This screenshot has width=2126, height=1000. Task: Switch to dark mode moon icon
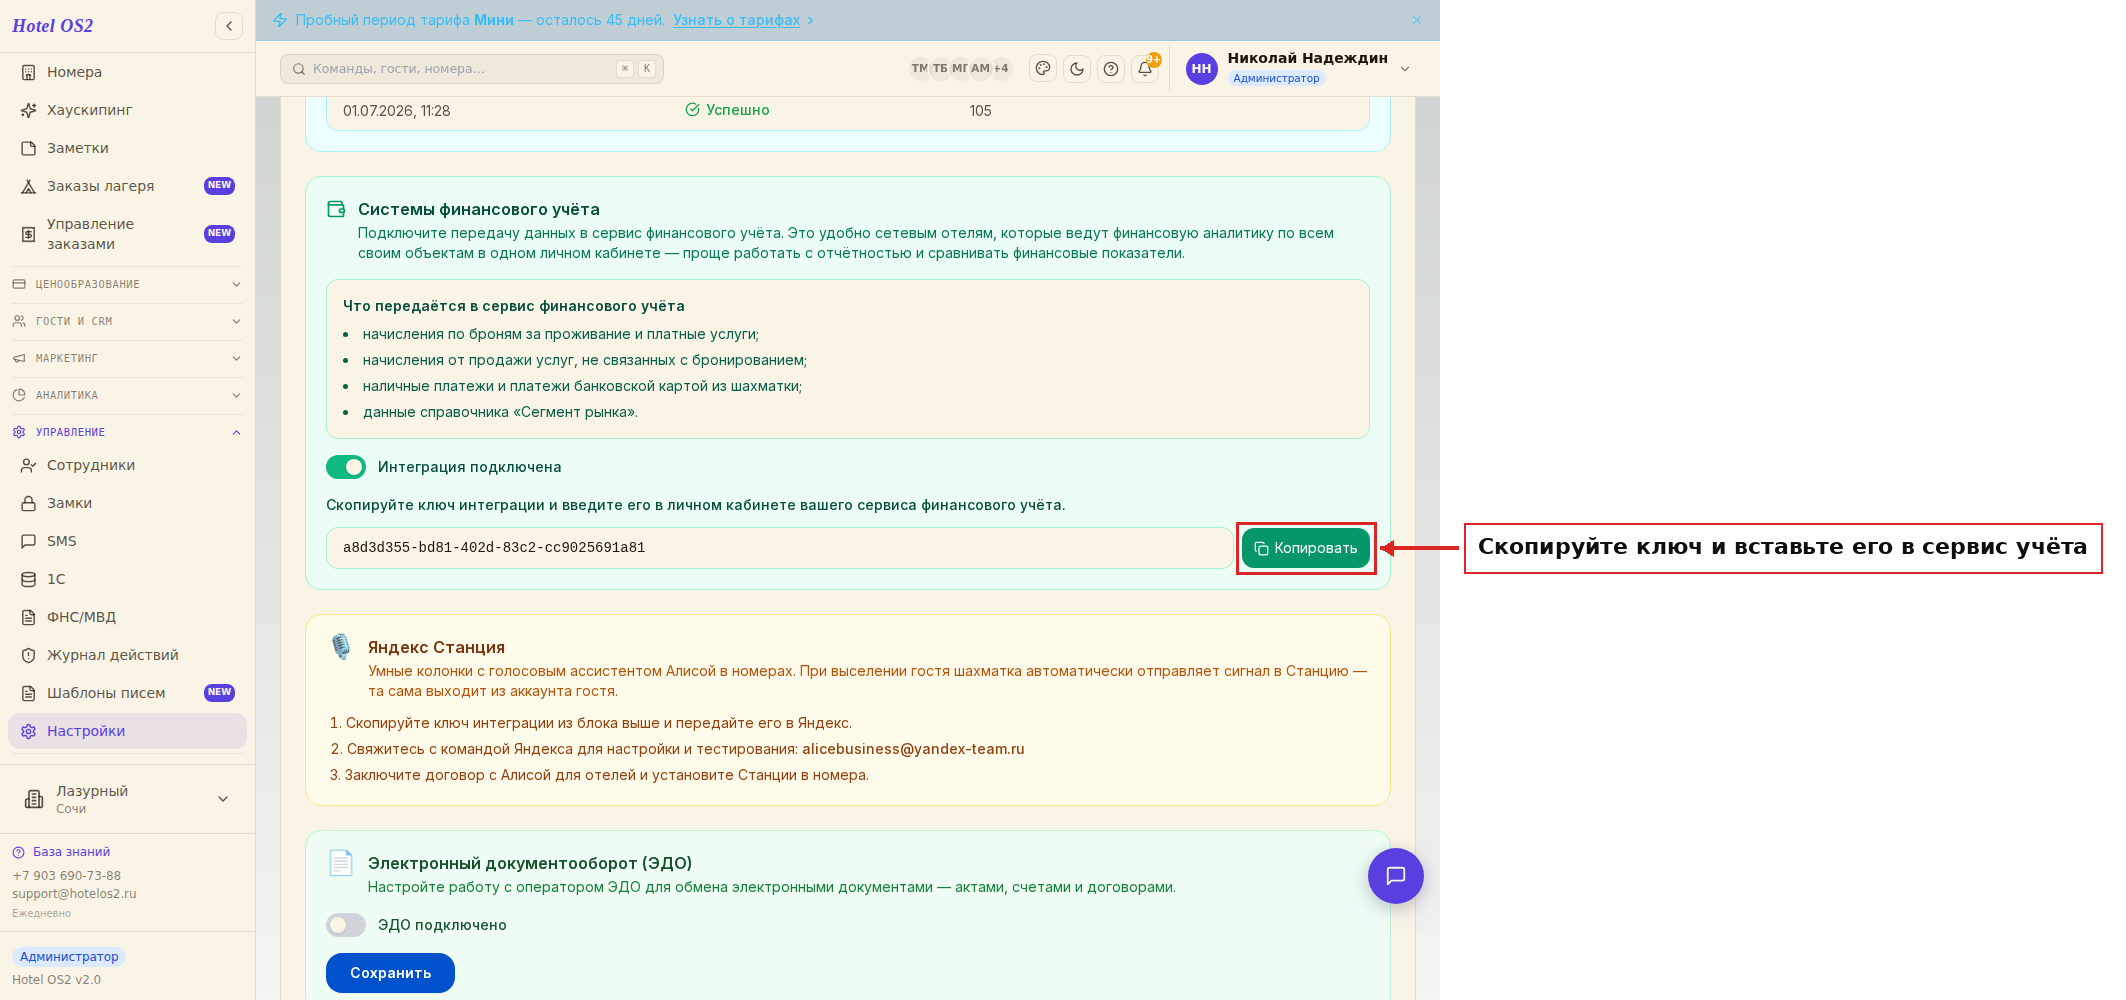coord(1077,69)
